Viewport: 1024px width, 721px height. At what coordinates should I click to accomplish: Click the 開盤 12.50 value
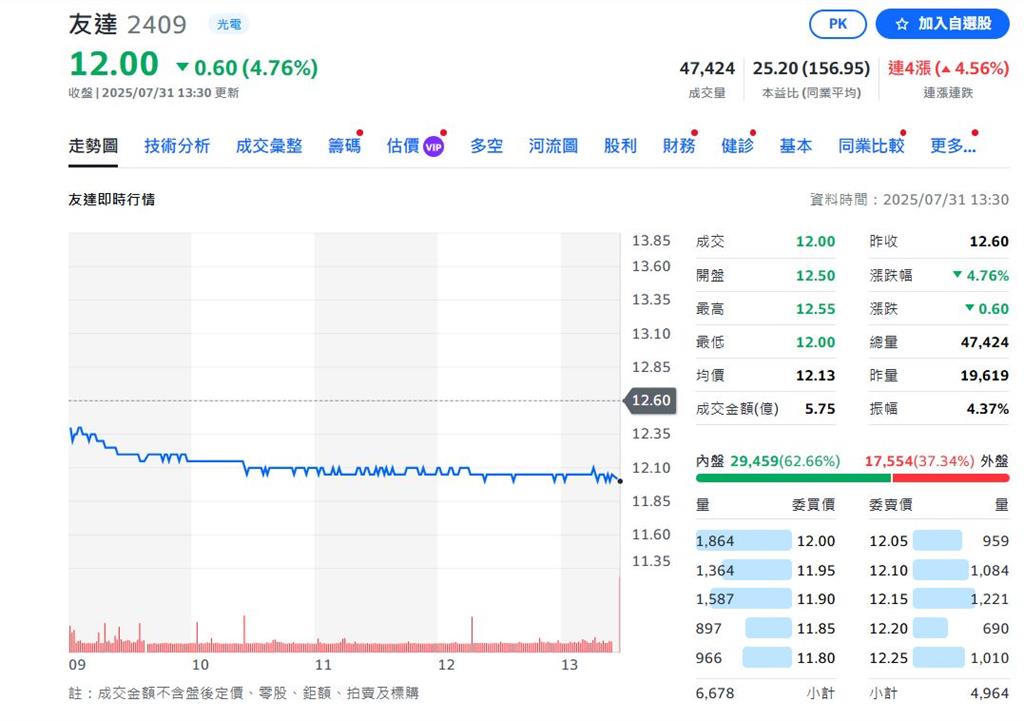pos(815,276)
